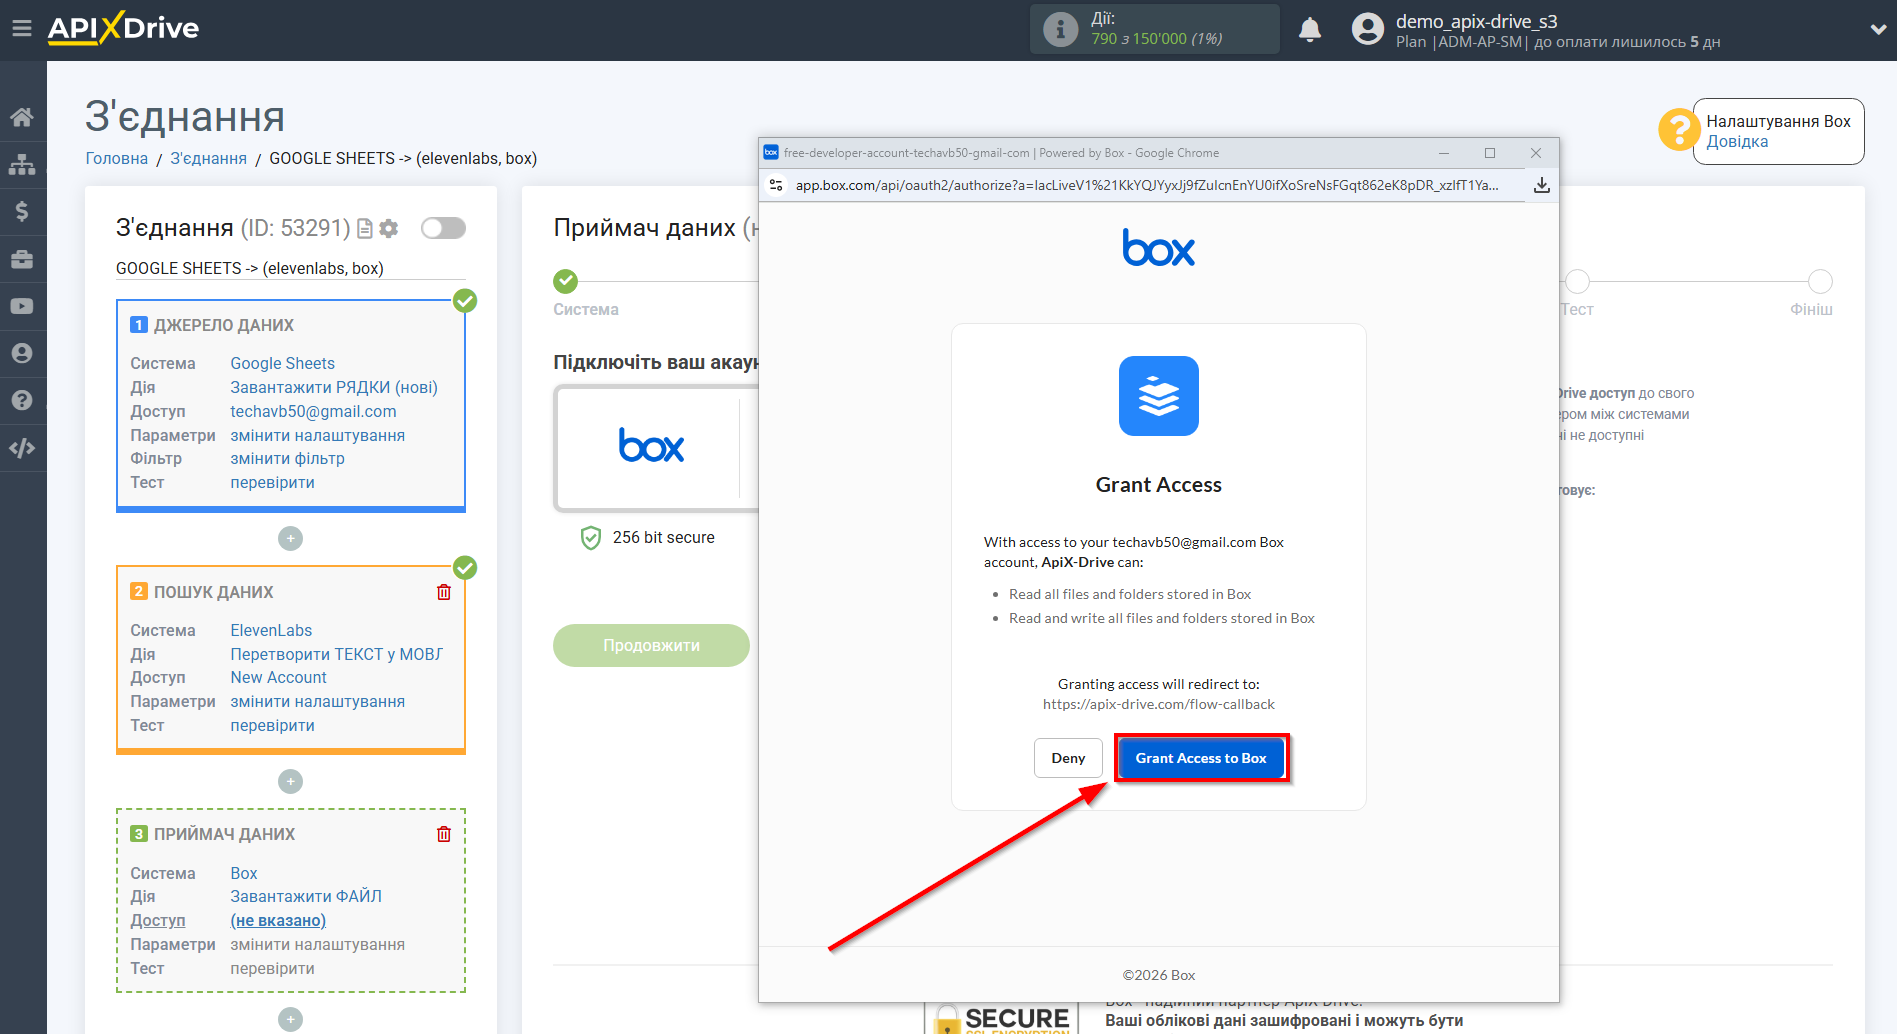This screenshot has width=1897, height=1034.
Task: Open the Головна breadcrumb link
Action: (117, 158)
